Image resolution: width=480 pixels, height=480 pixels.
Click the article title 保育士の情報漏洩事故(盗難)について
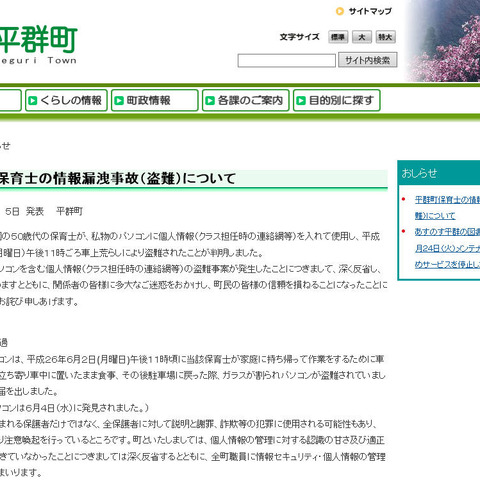click(117, 179)
